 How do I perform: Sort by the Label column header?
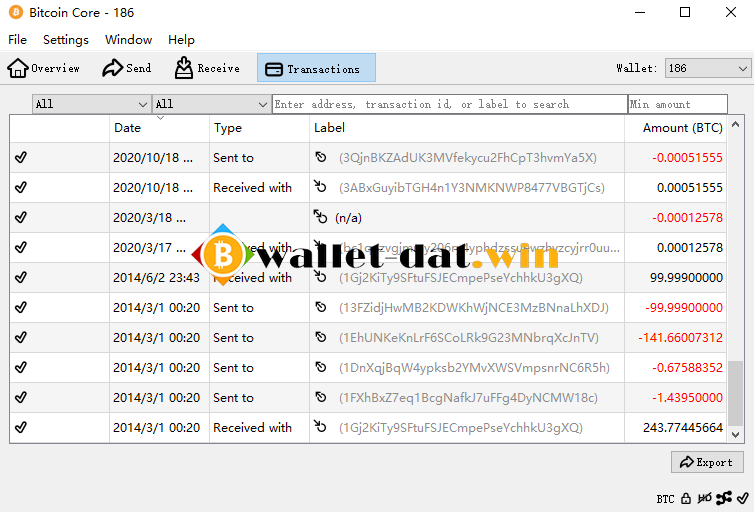(467, 128)
